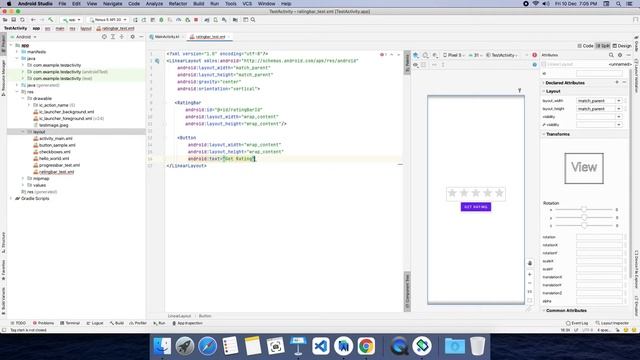Open the Pixel 3 device preview dropdown

coord(453,55)
